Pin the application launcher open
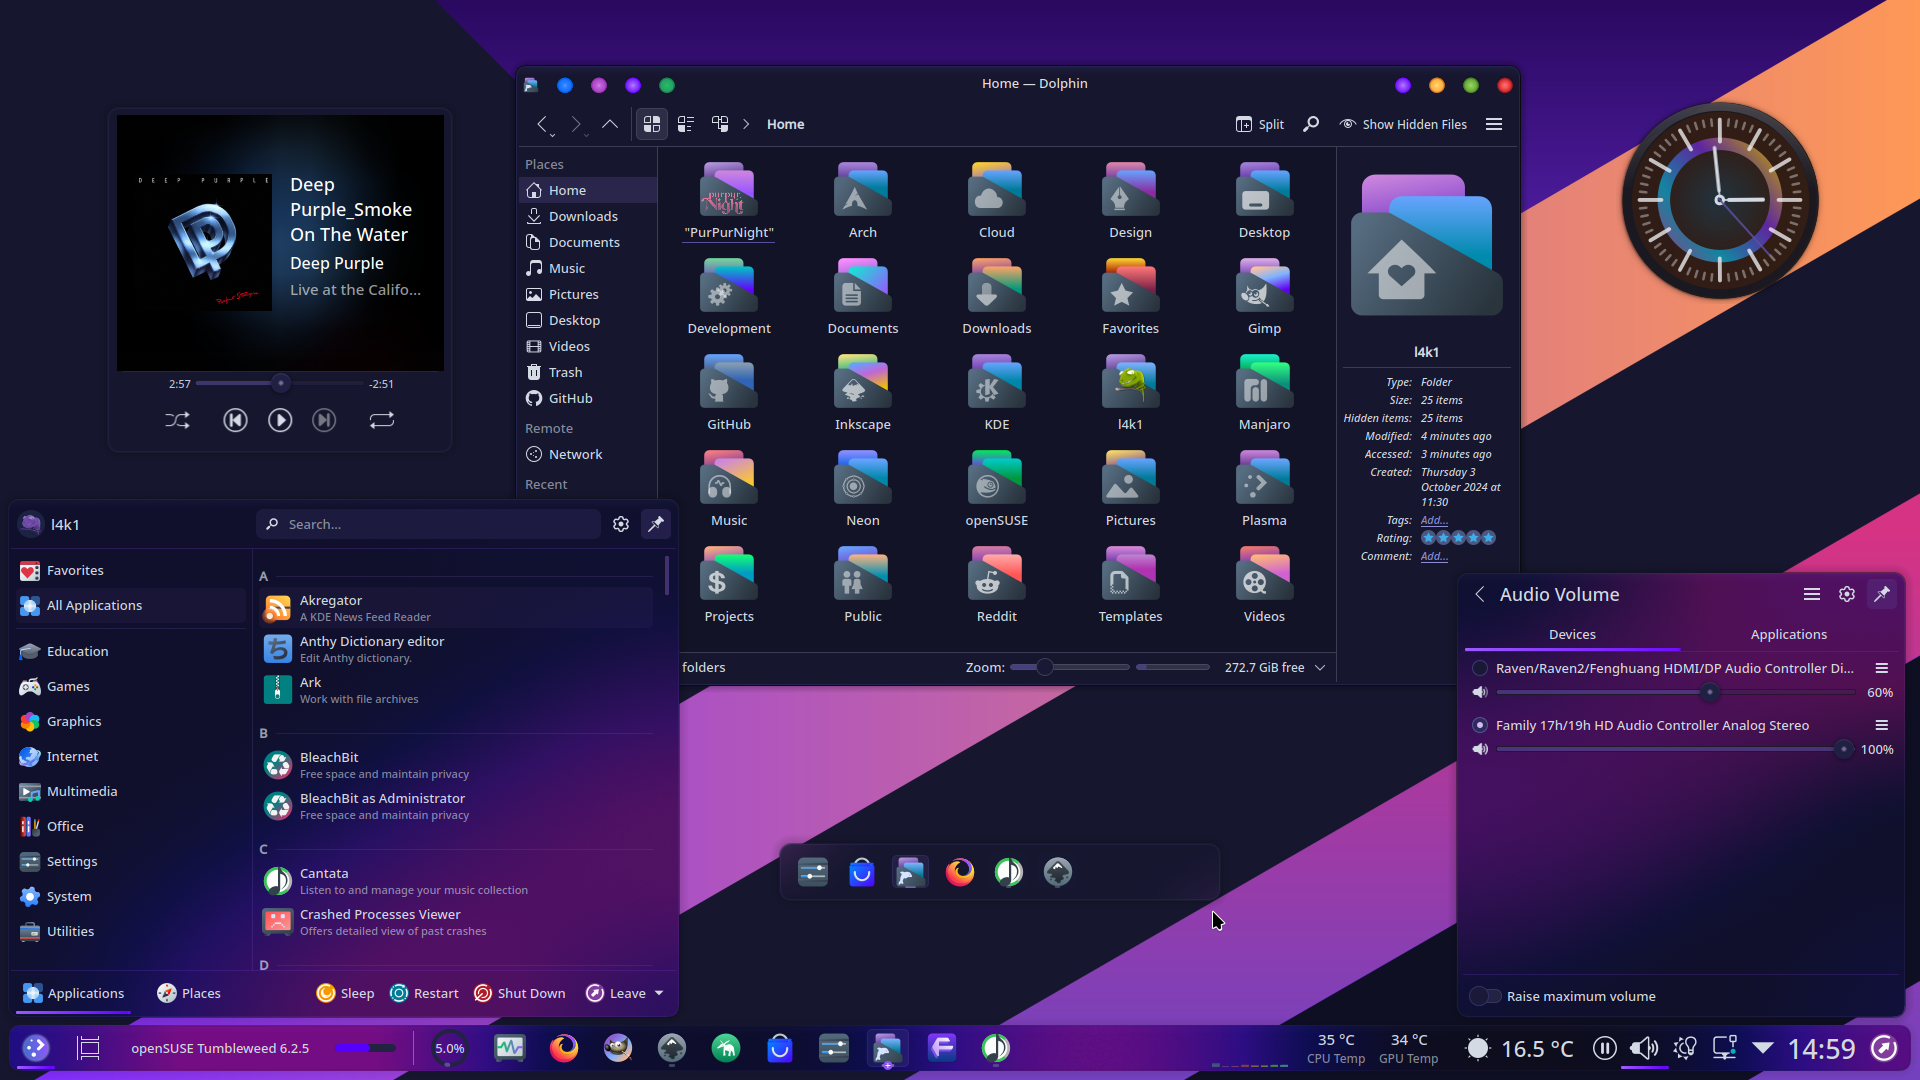1920x1080 pixels. (656, 524)
